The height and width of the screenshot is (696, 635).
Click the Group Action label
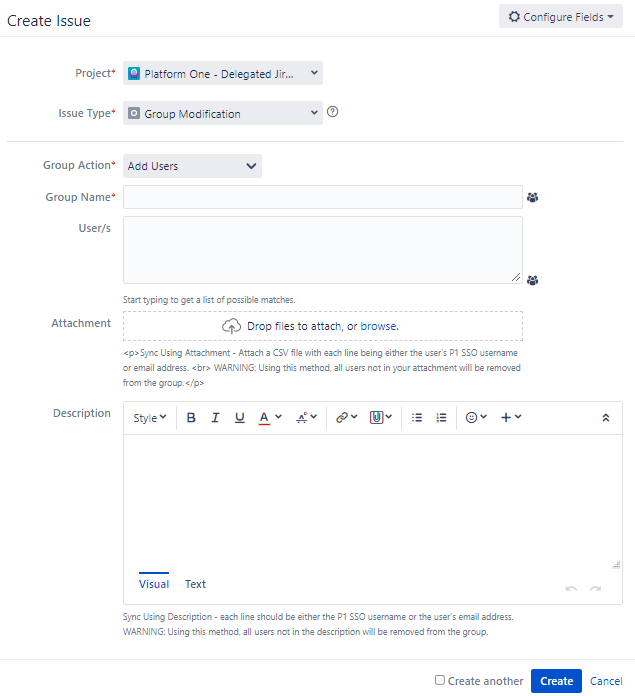tap(79, 165)
